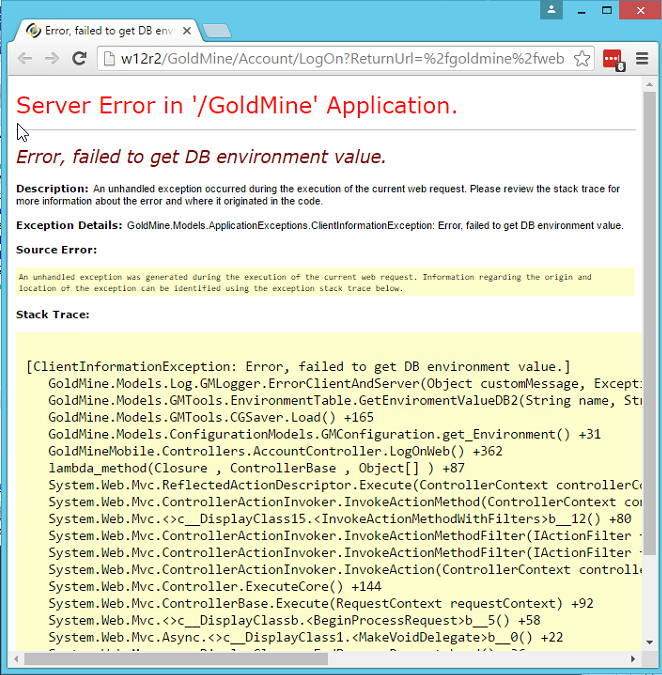This screenshot has width=662, height=675.
Task: Click the page info icon in address bar
Action: point(110,59)
